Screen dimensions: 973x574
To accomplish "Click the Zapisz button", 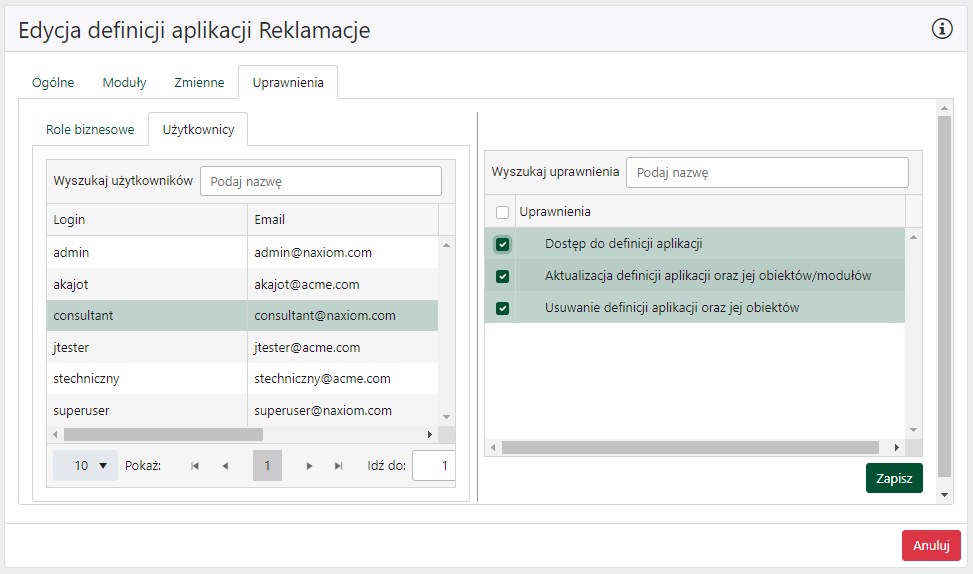I will (893, 479).
